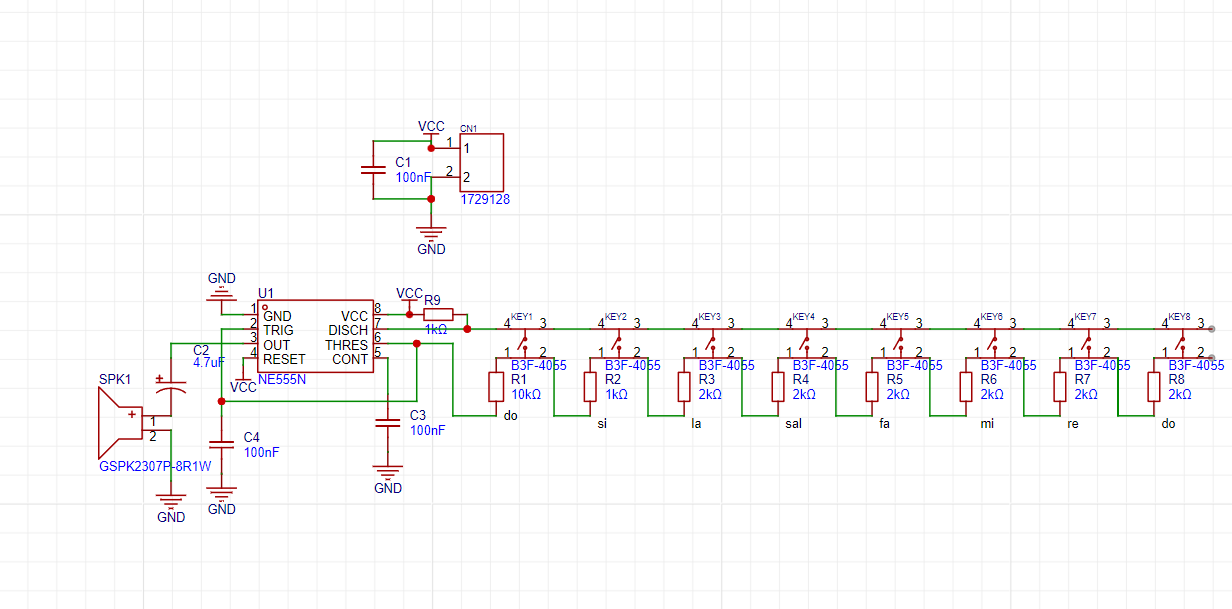Click the CN1 designator text
The width and height of the screenshot is (1232, 609).
click(468, 128)
